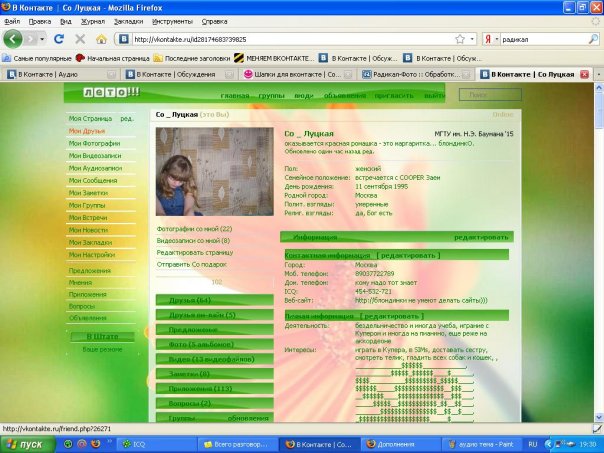Click the profile photo thumbnail

[215, 171]
